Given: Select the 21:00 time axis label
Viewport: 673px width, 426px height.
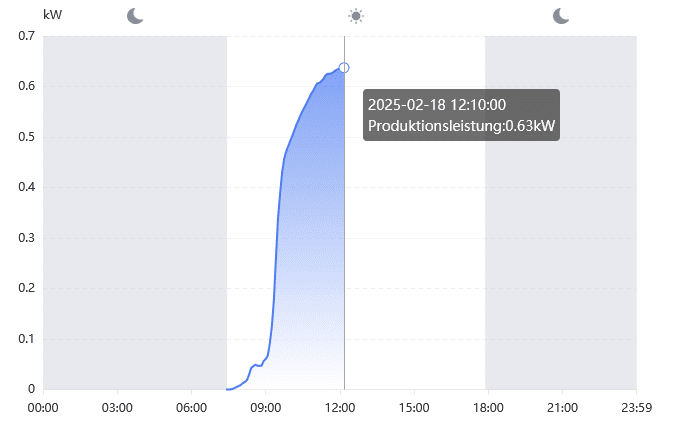Looking at the screenshot, I should coord(562,407).
